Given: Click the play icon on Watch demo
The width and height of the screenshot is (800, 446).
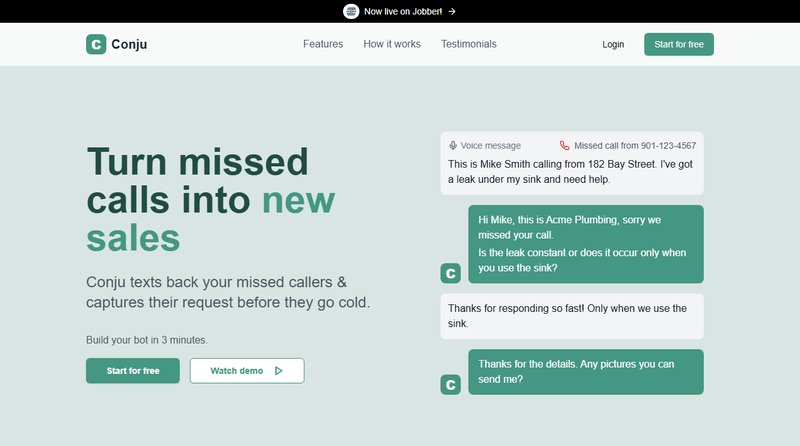Looking at the screenshot, I should (279, 371).
